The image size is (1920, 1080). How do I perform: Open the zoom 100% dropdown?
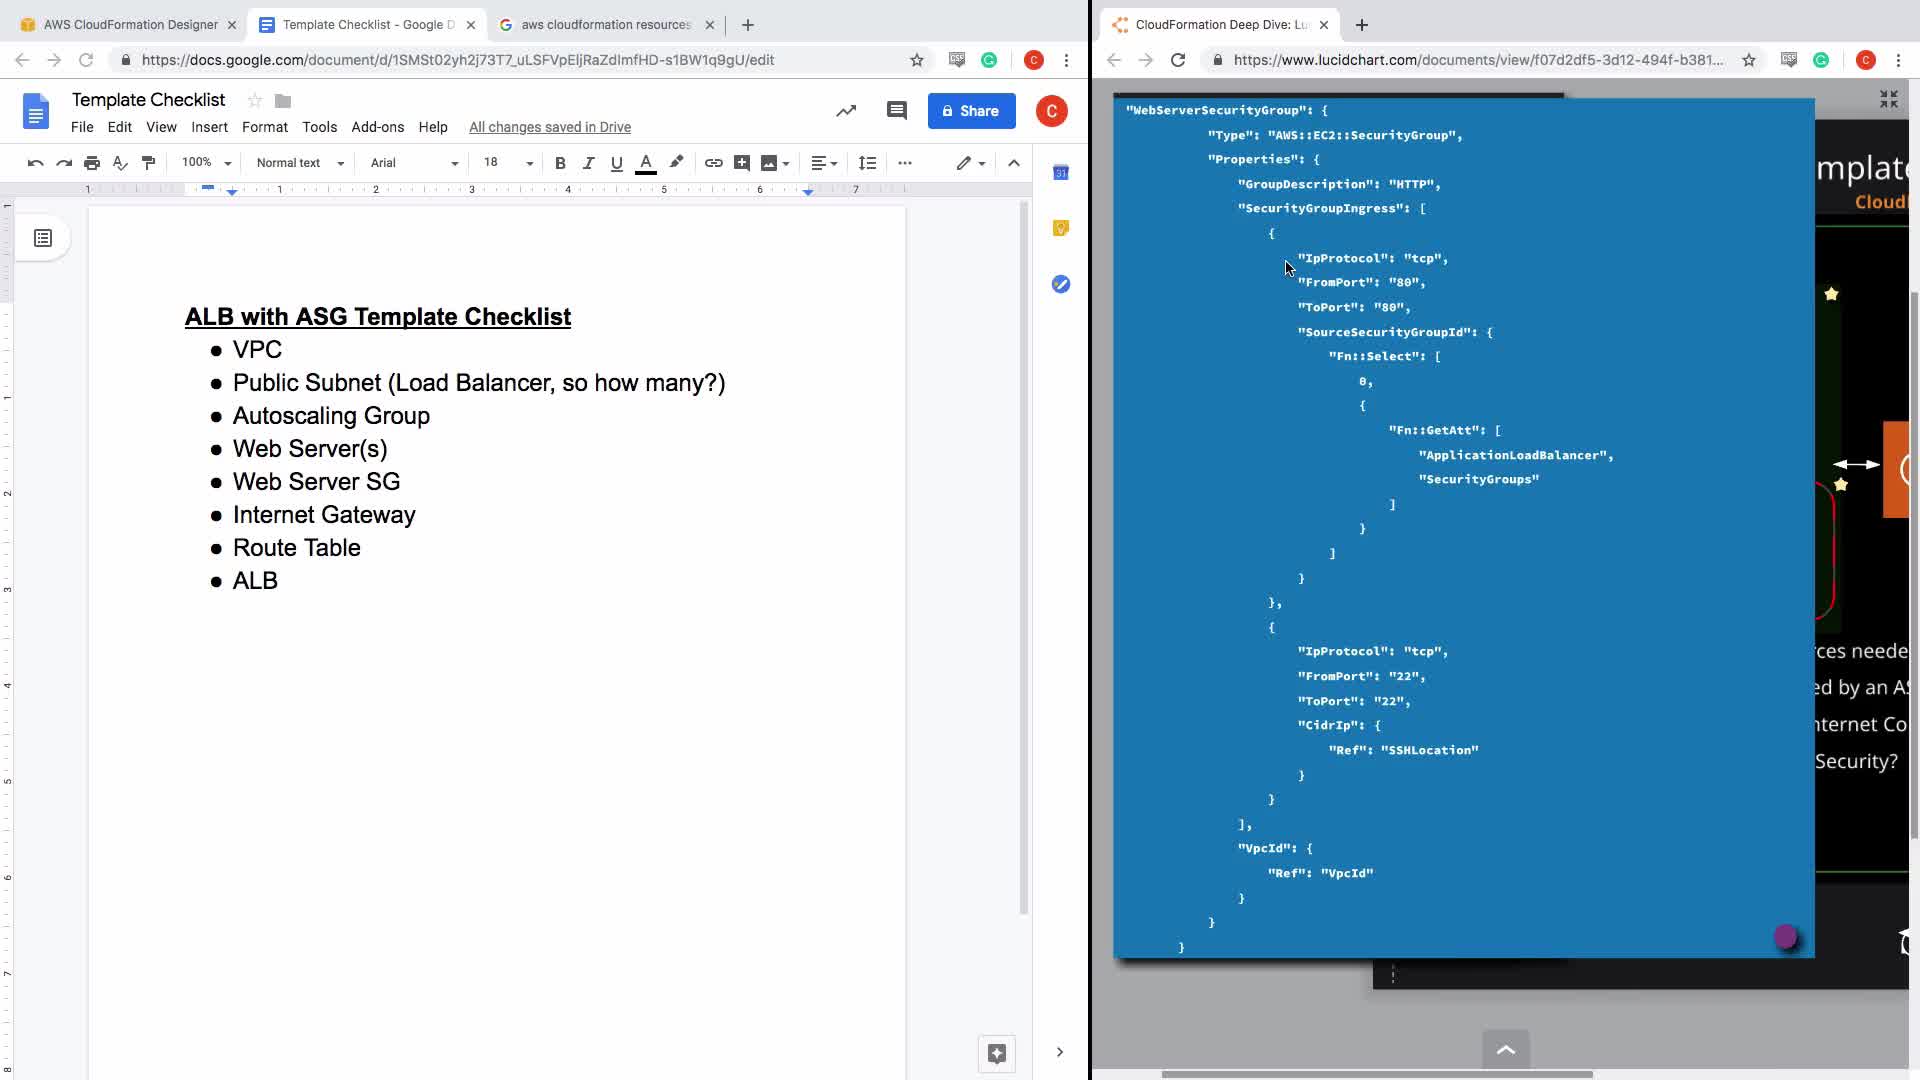pos(206,163)
